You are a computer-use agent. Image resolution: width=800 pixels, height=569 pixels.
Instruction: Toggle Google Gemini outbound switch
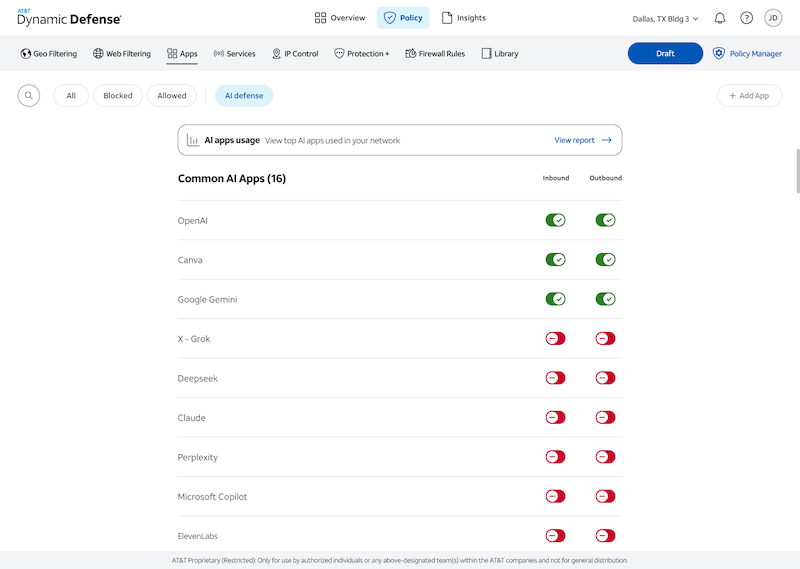coord(606,299)
